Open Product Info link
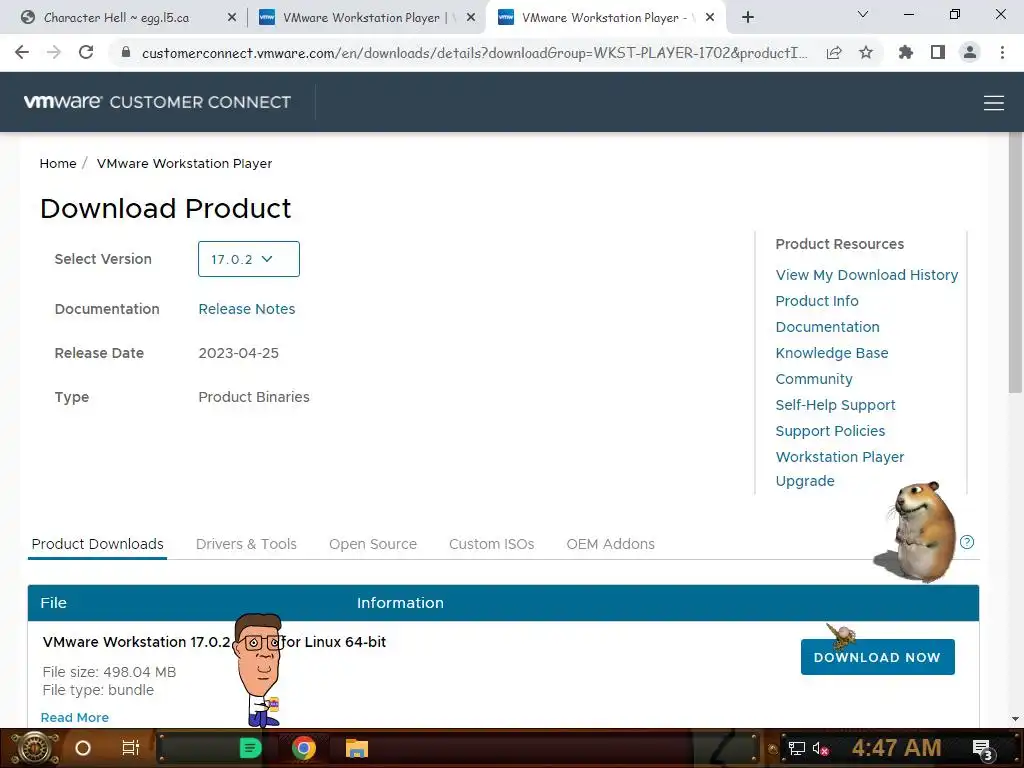This screenshot has height=768, width=1024. [816, 301]
